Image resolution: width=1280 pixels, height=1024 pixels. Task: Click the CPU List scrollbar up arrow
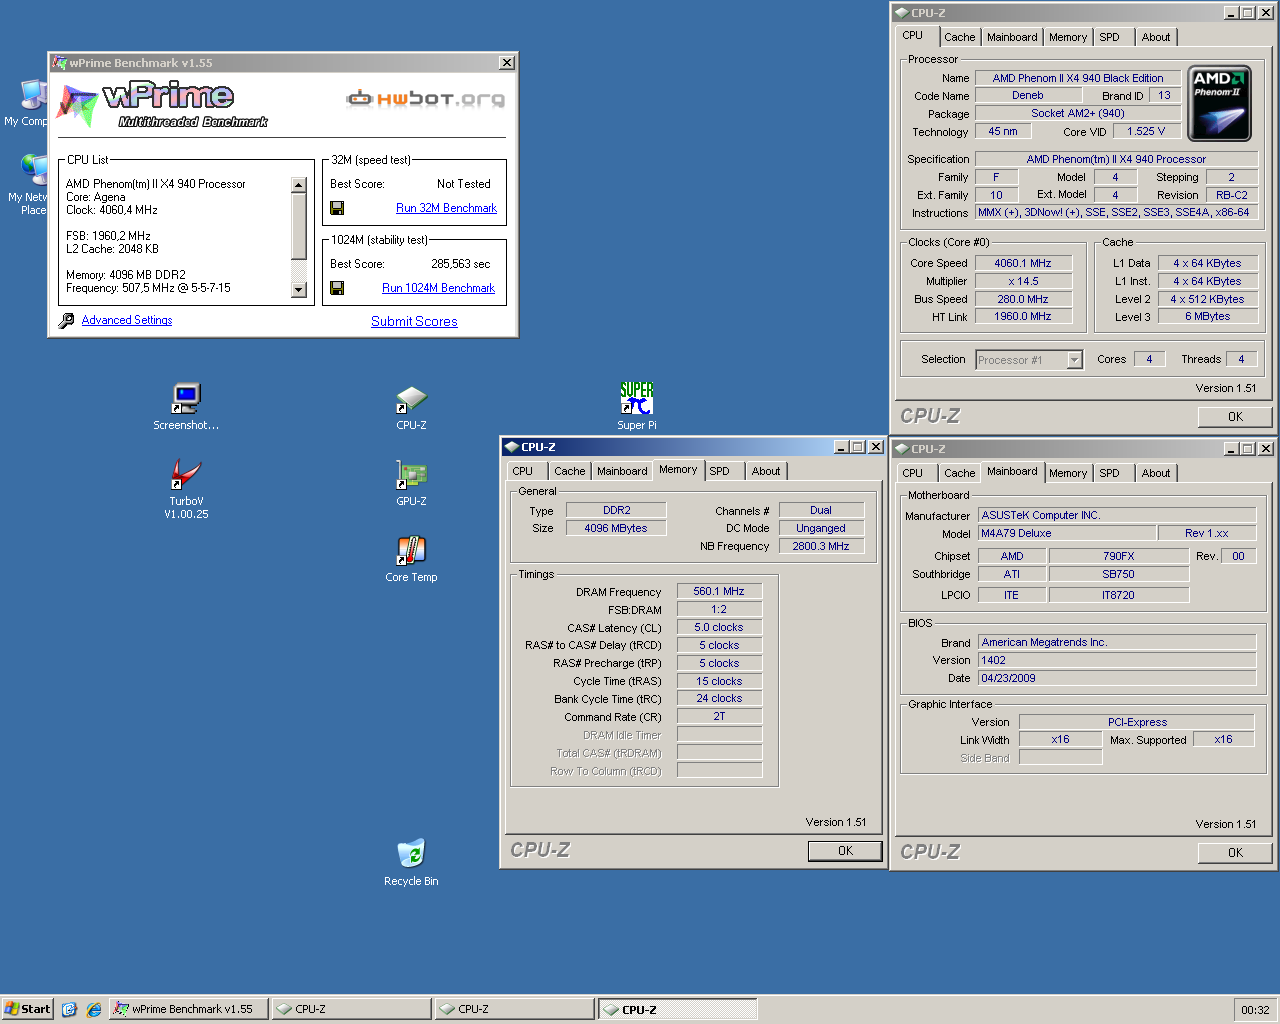(x=298, y=185)
